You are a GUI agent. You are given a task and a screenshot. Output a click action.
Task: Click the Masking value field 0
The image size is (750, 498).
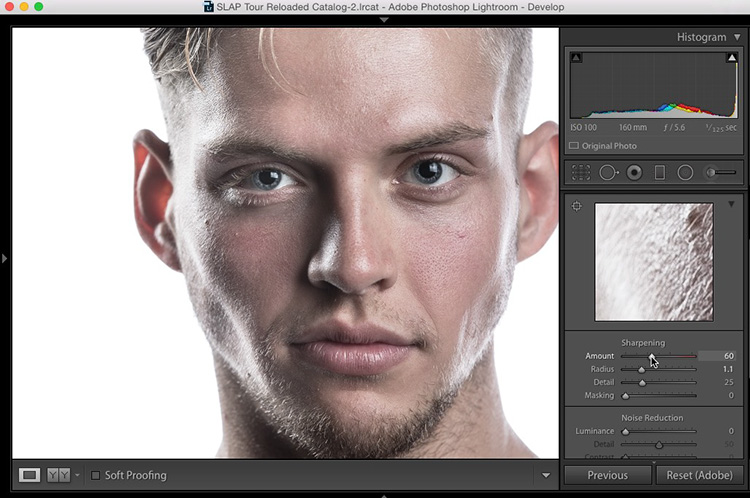[731, 396]
